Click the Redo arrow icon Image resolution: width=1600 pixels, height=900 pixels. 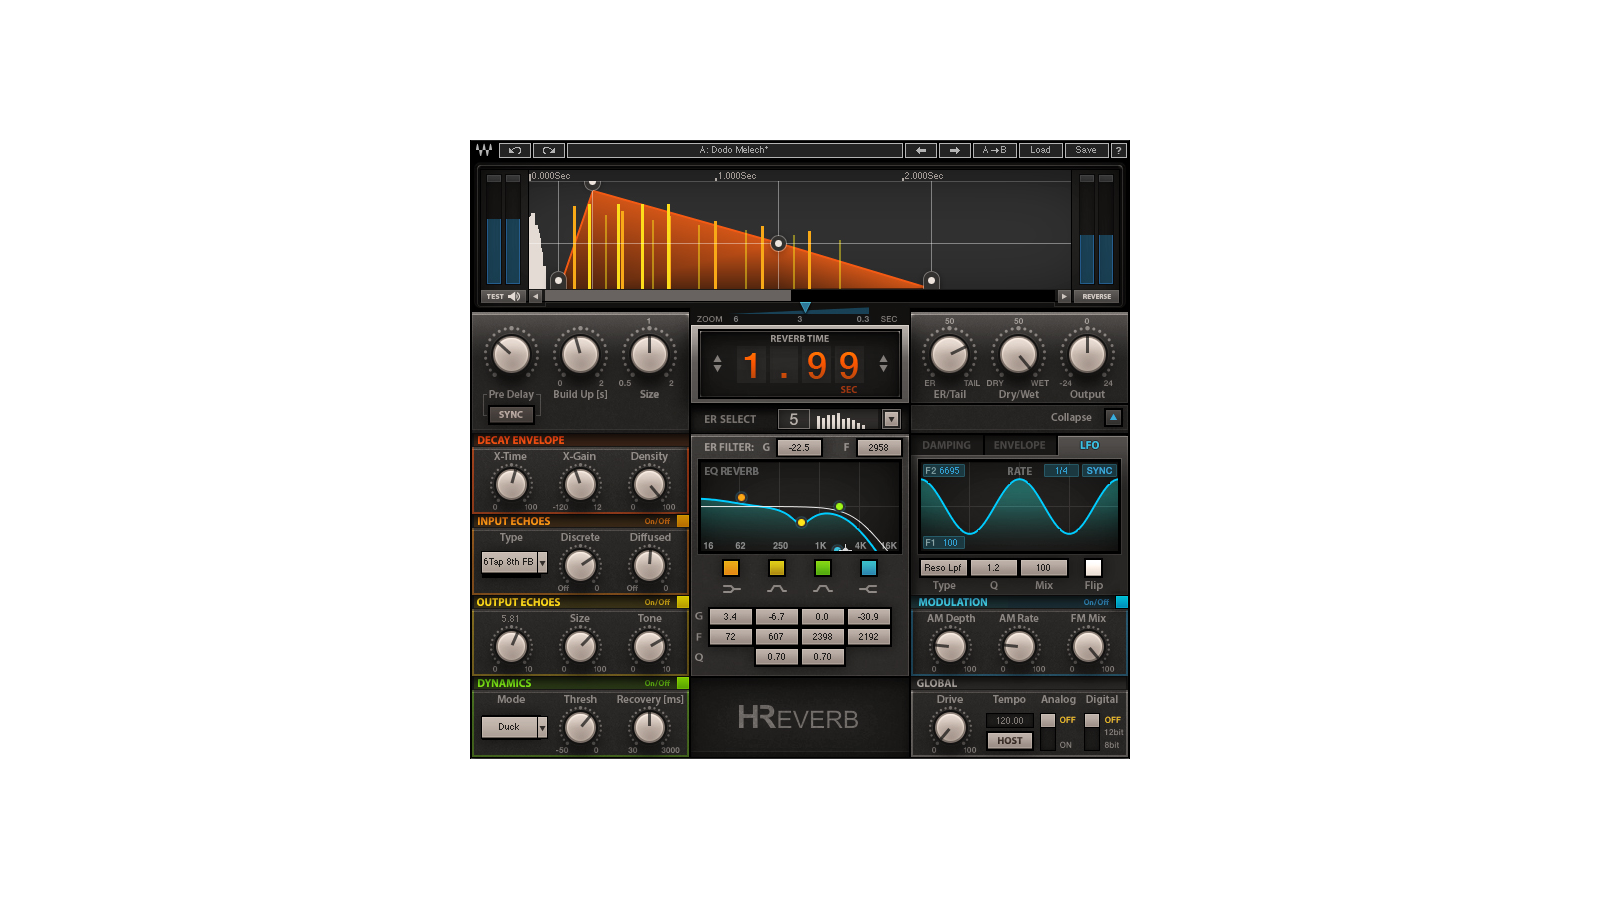(548, 150)
